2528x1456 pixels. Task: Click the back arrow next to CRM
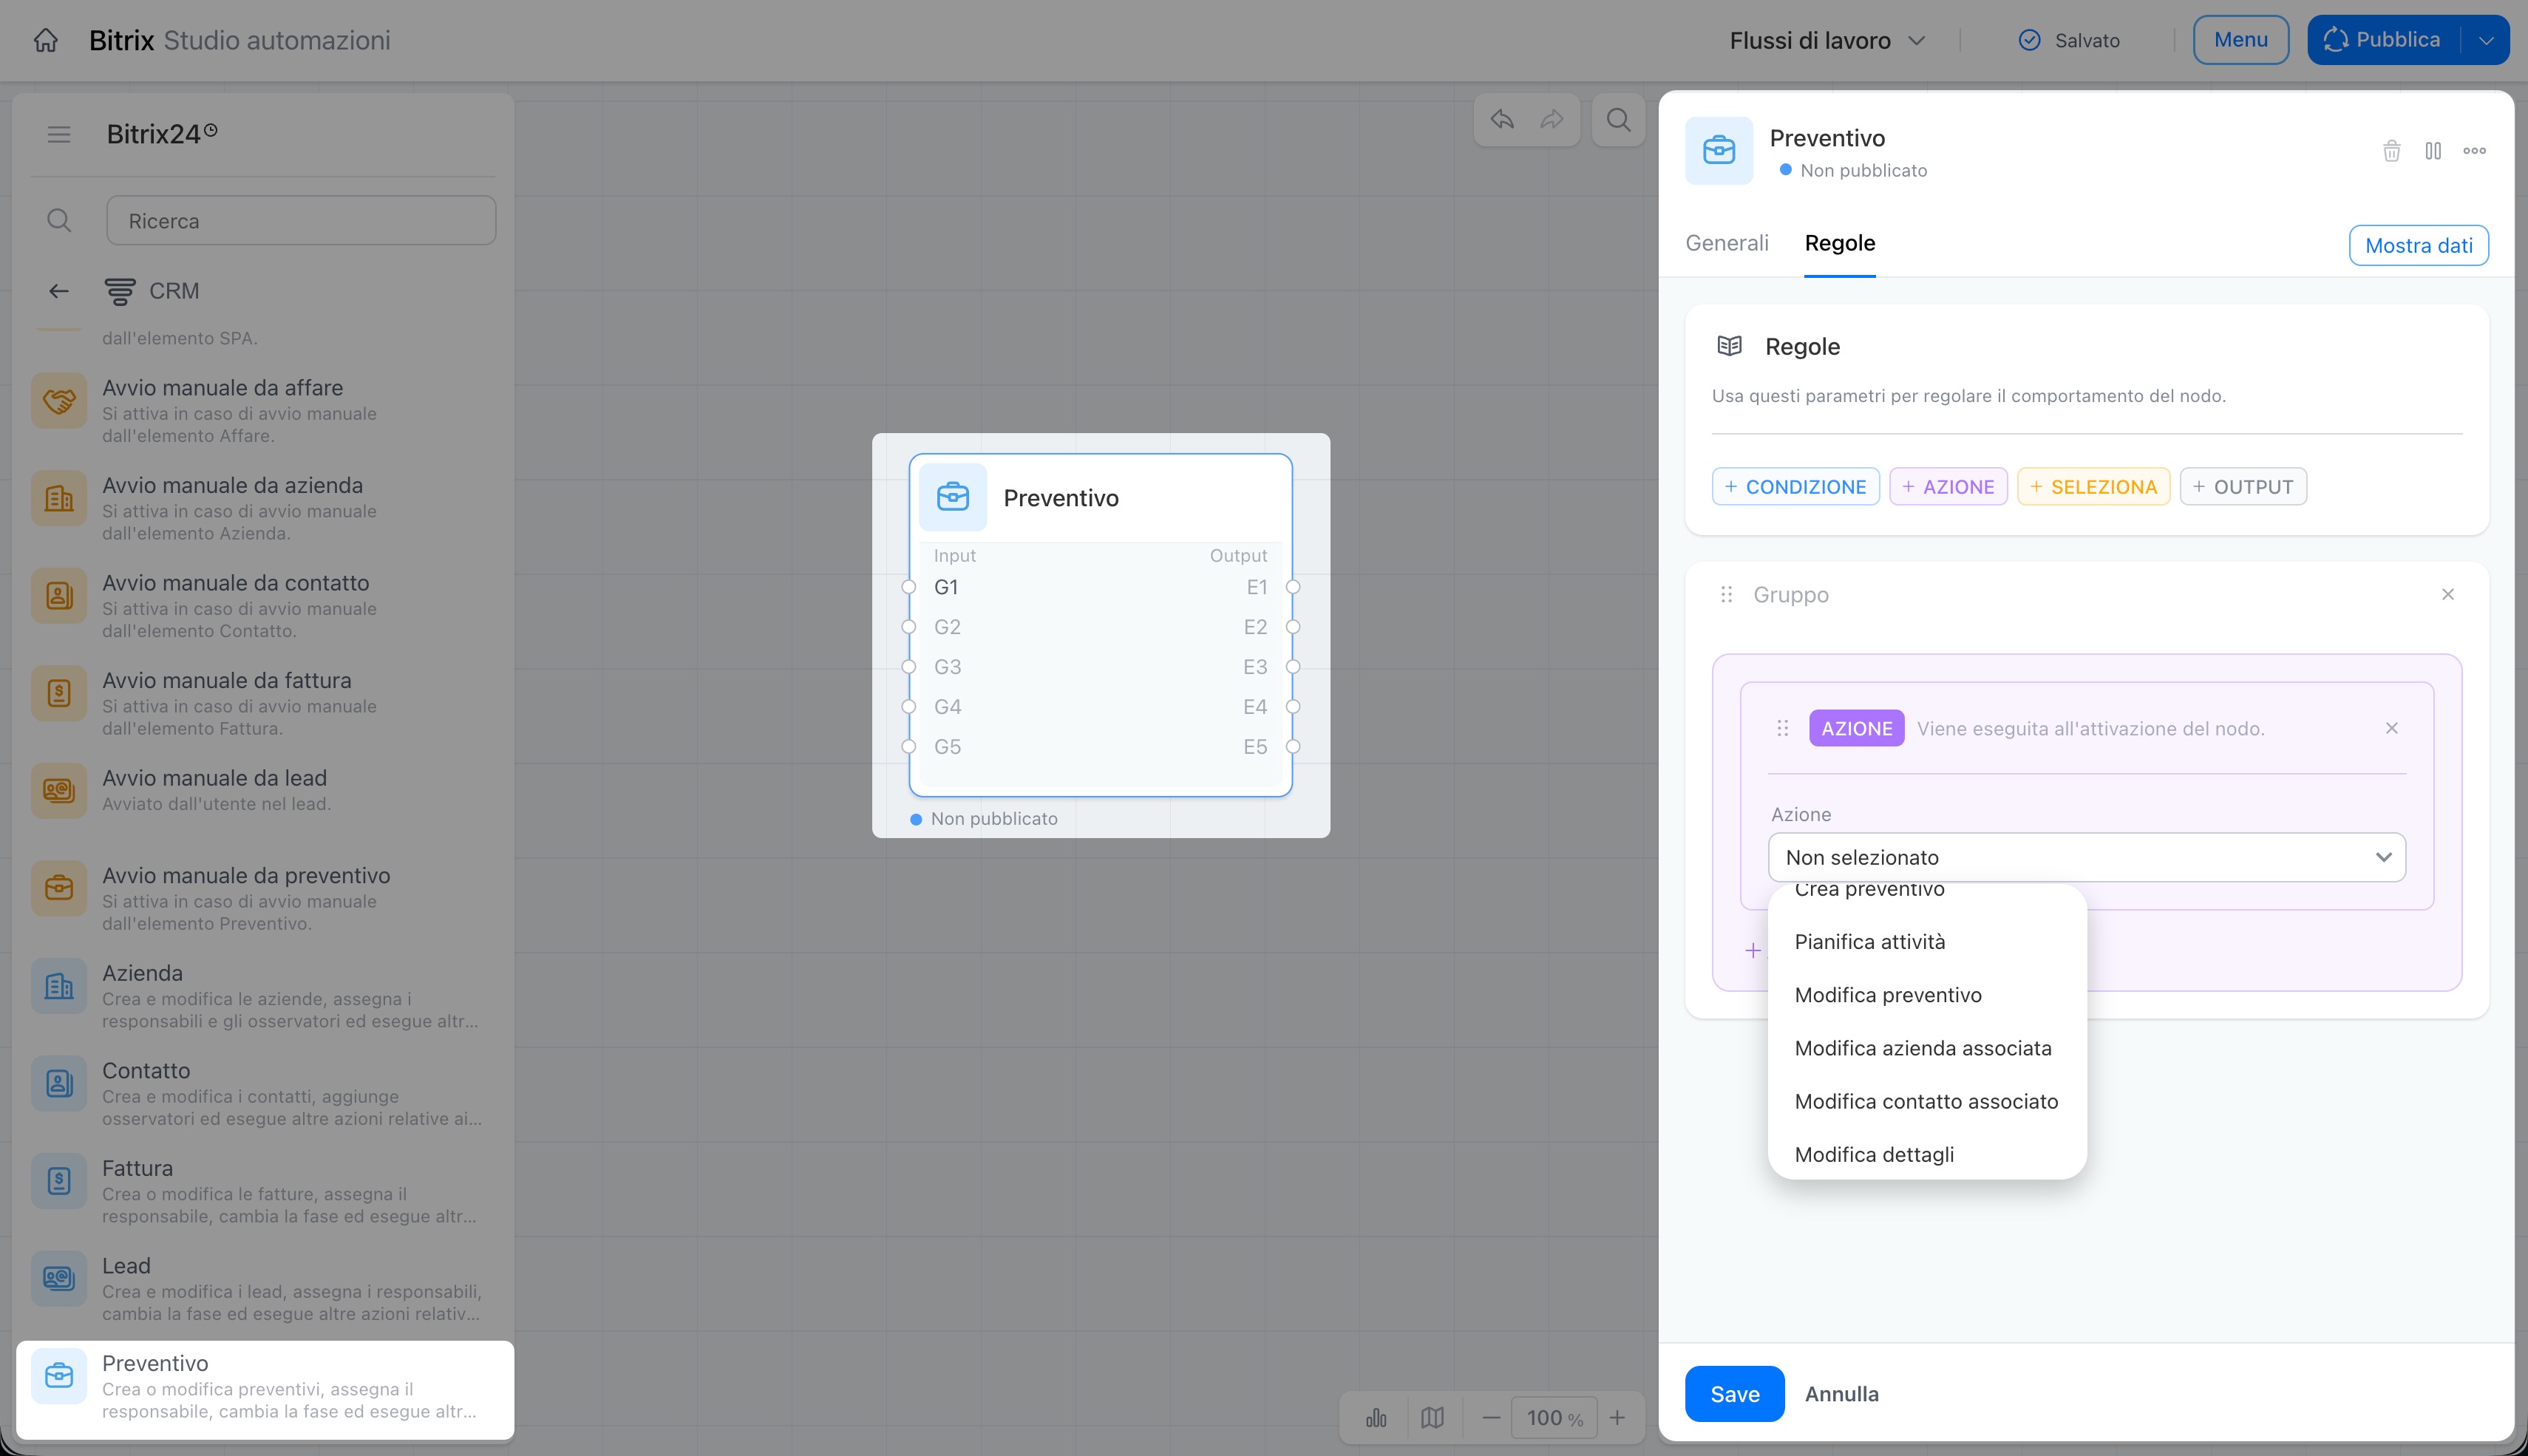point(59,291)
